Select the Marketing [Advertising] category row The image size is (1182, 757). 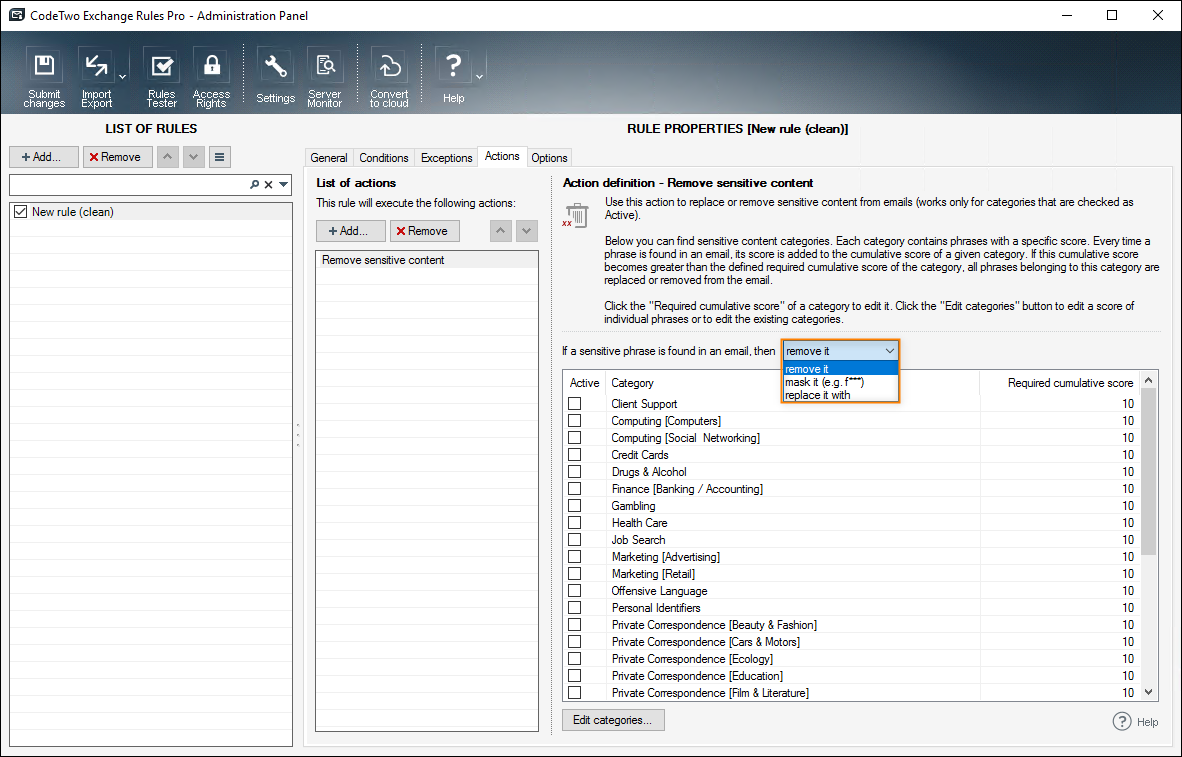click(x=851, y=556)
